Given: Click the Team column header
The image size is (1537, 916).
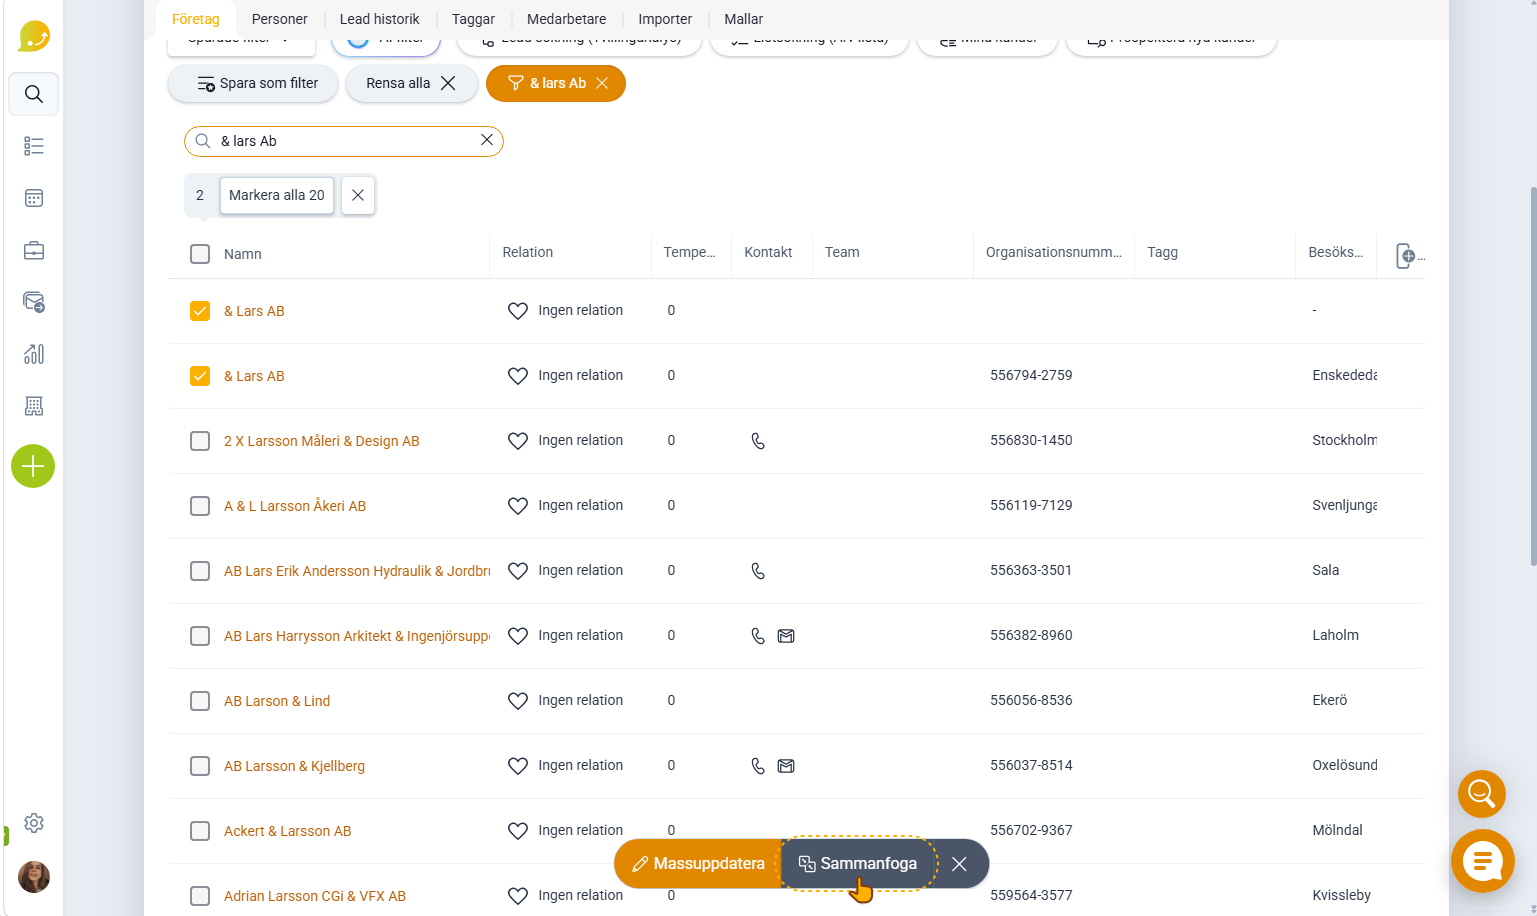Looking at the screenshot, I should click(842, 252).
